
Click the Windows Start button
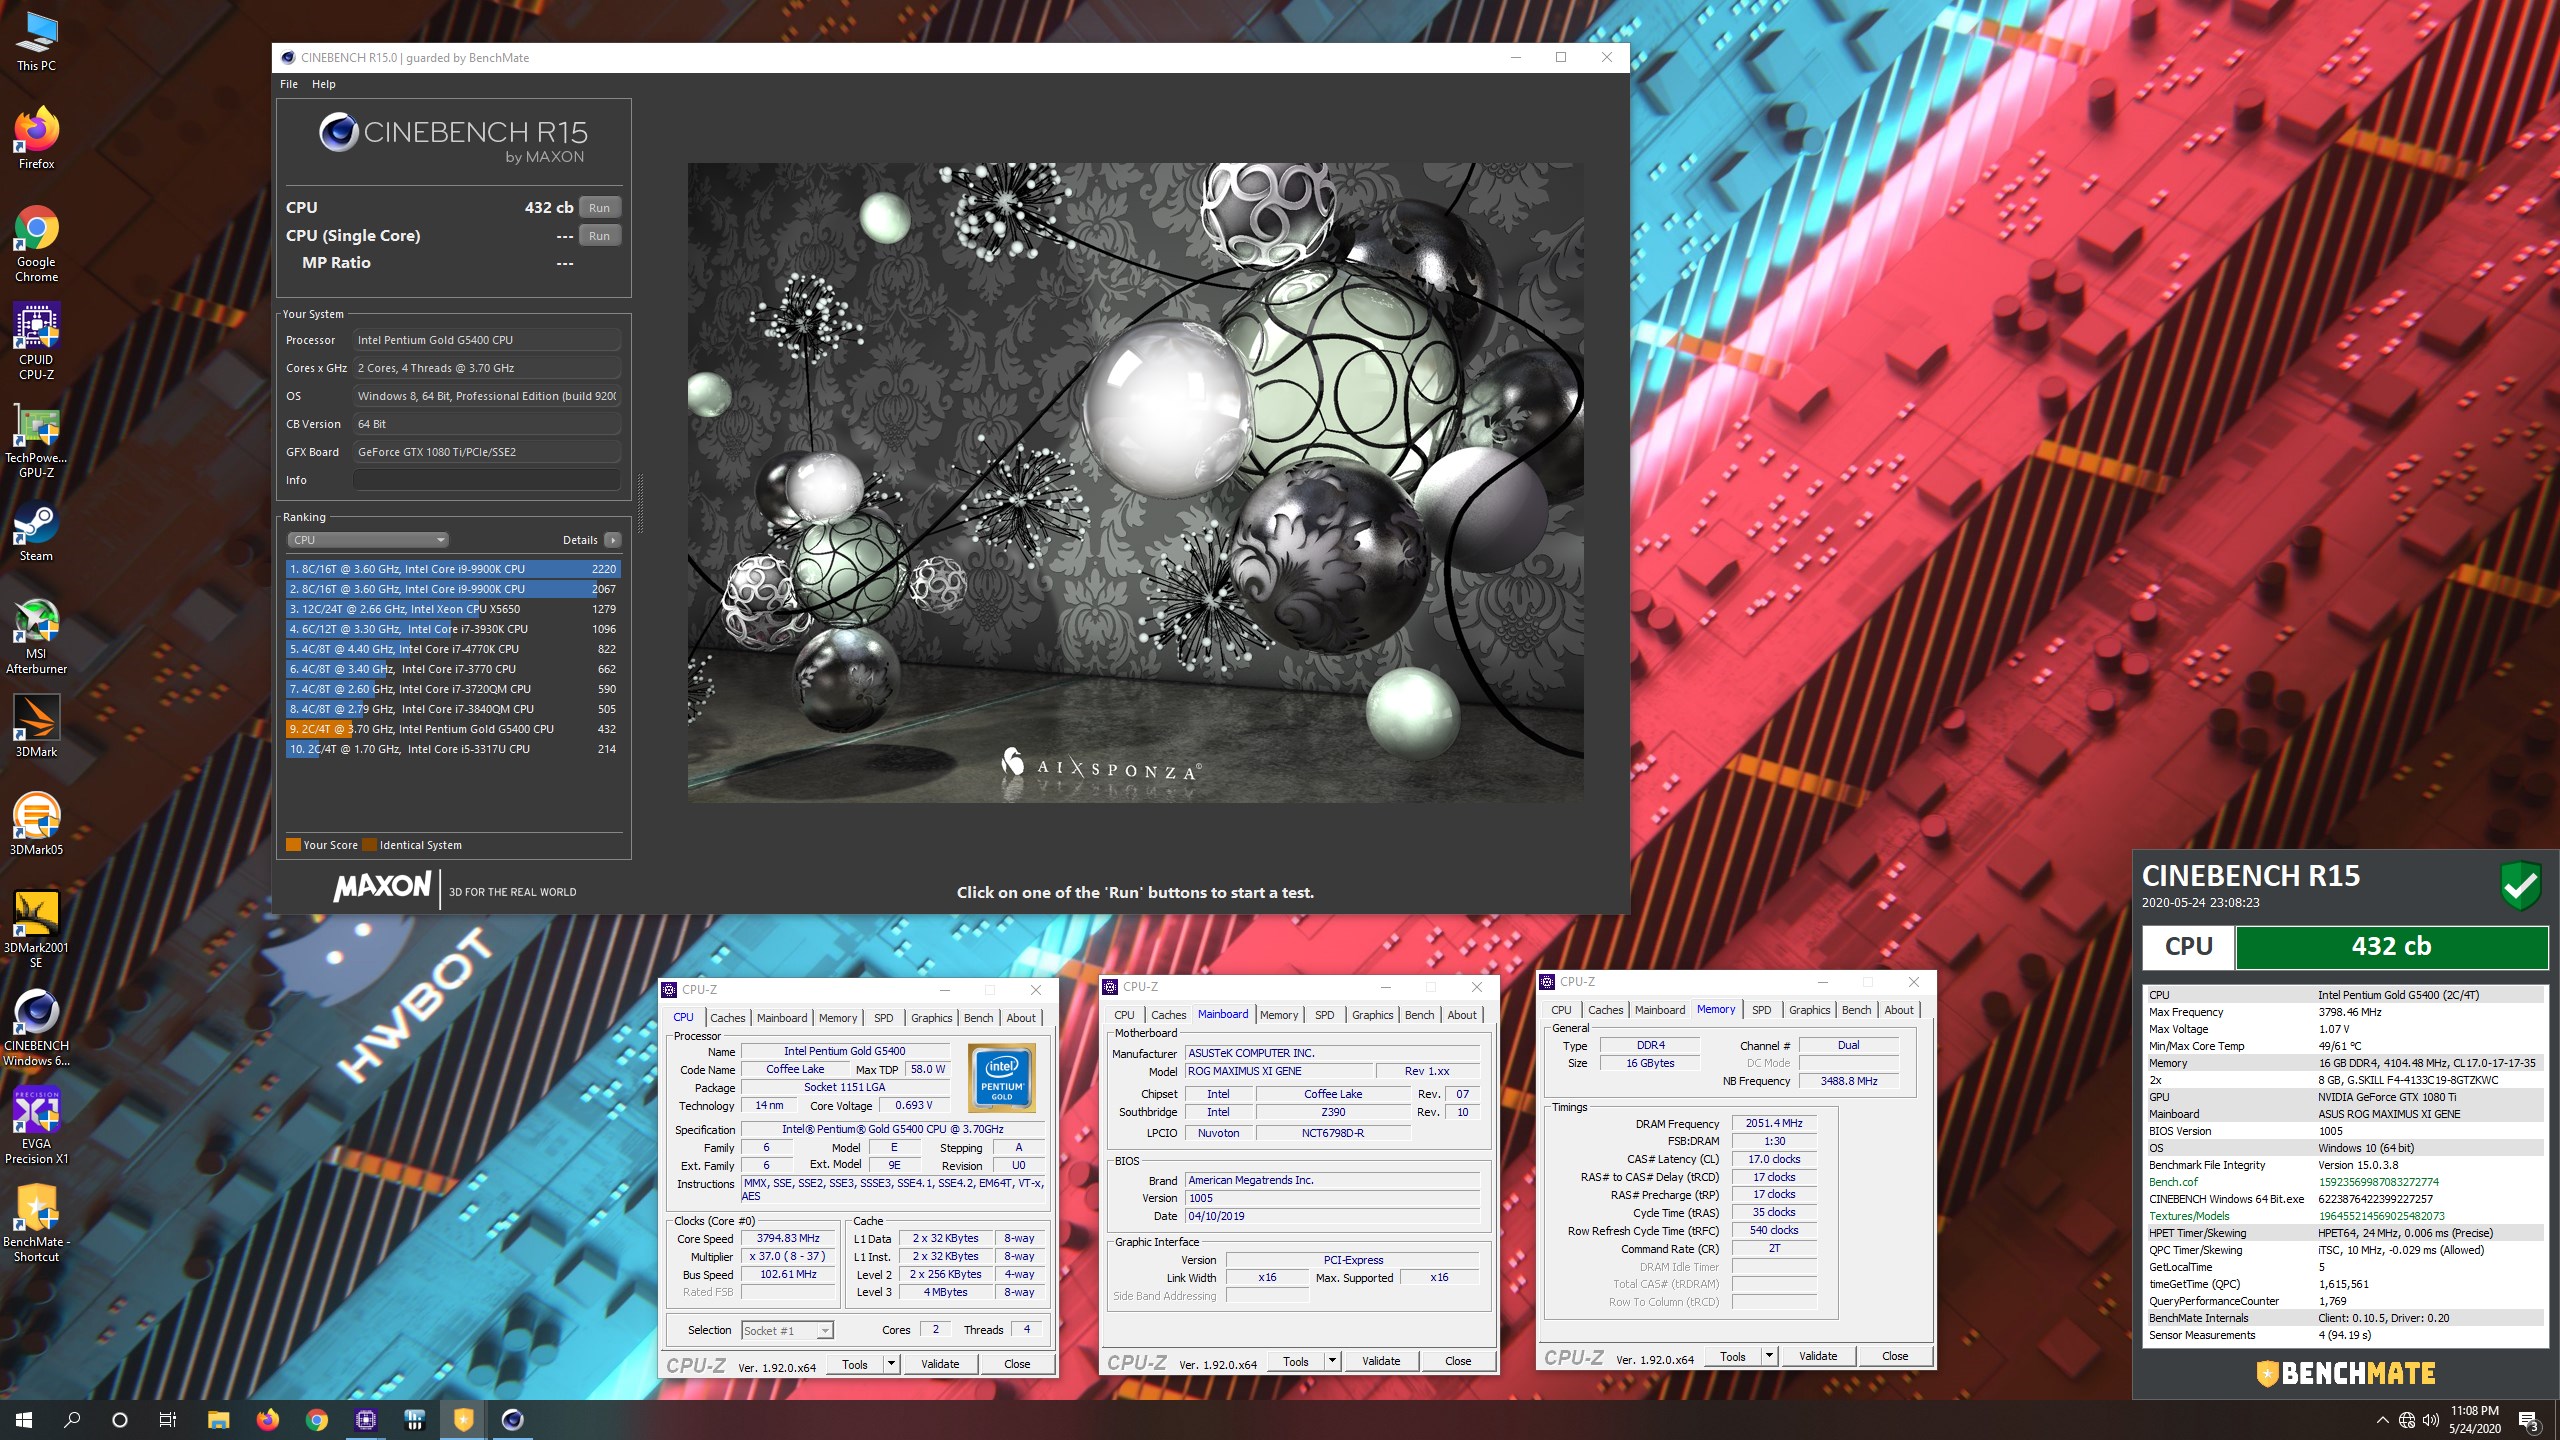24,1419
